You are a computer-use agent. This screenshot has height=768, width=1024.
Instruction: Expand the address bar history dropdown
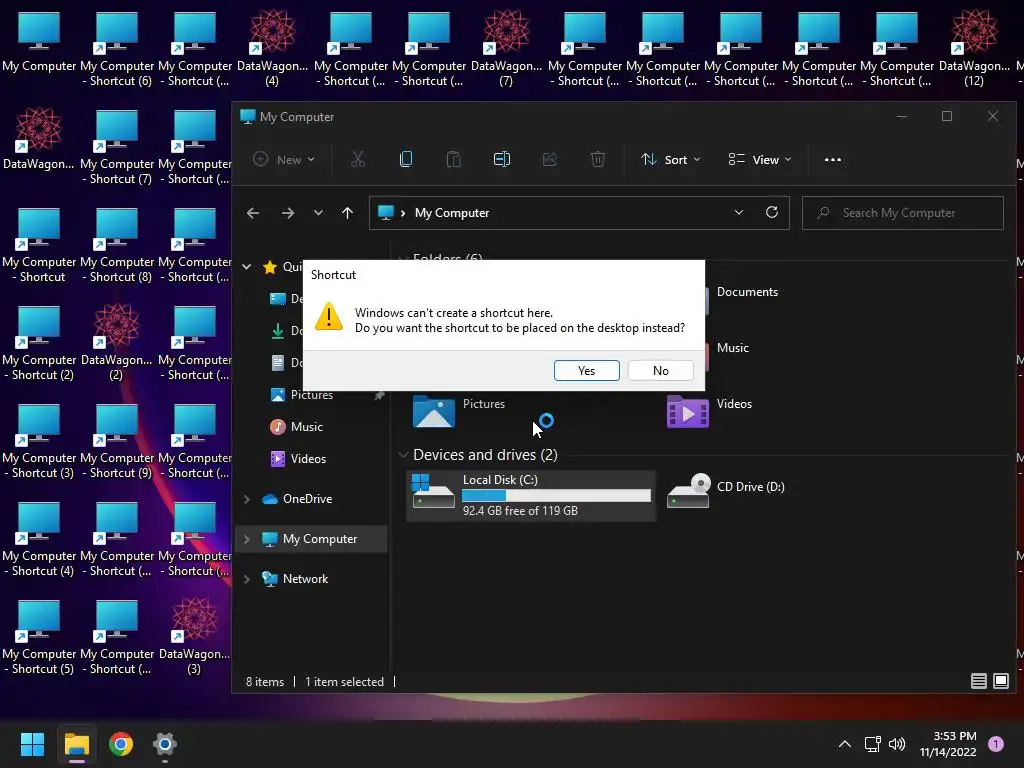coord(739,213)
